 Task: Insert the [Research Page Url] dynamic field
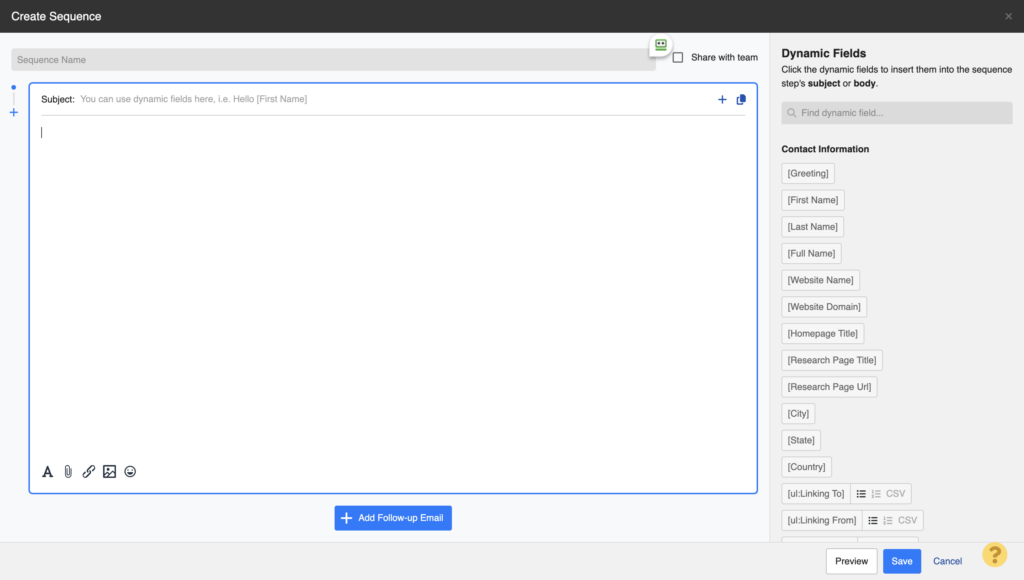tap(829, 386)
